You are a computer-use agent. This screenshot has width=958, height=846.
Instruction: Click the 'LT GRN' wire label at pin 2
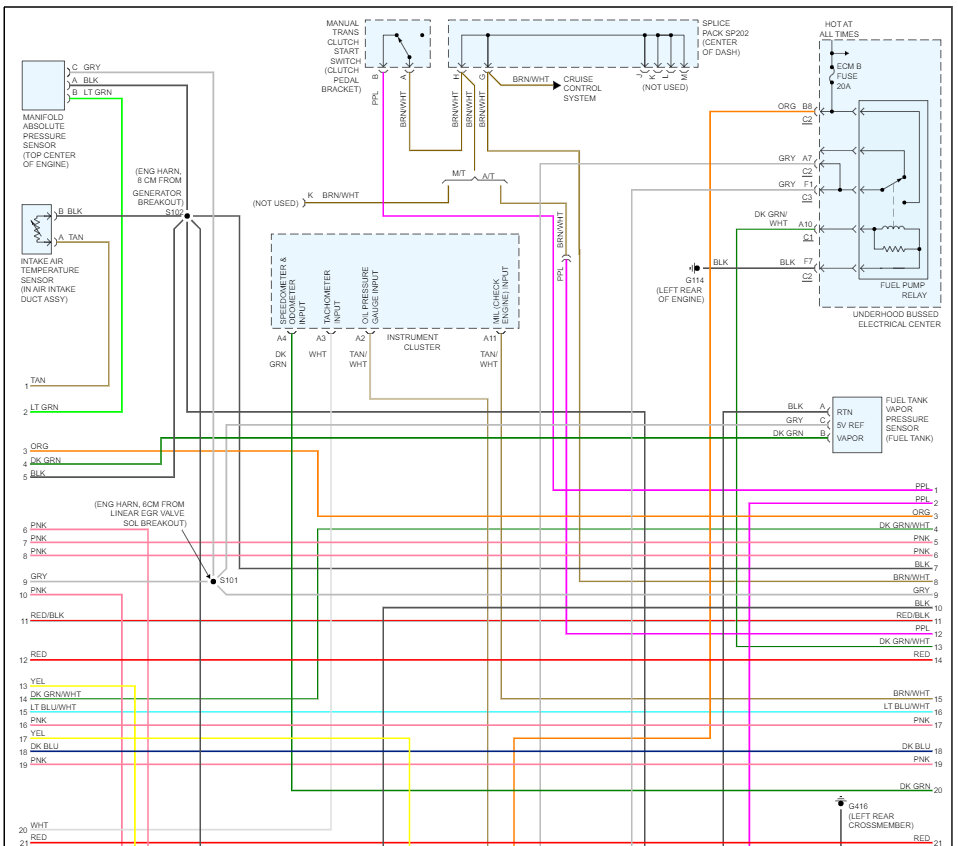(44, 407)
